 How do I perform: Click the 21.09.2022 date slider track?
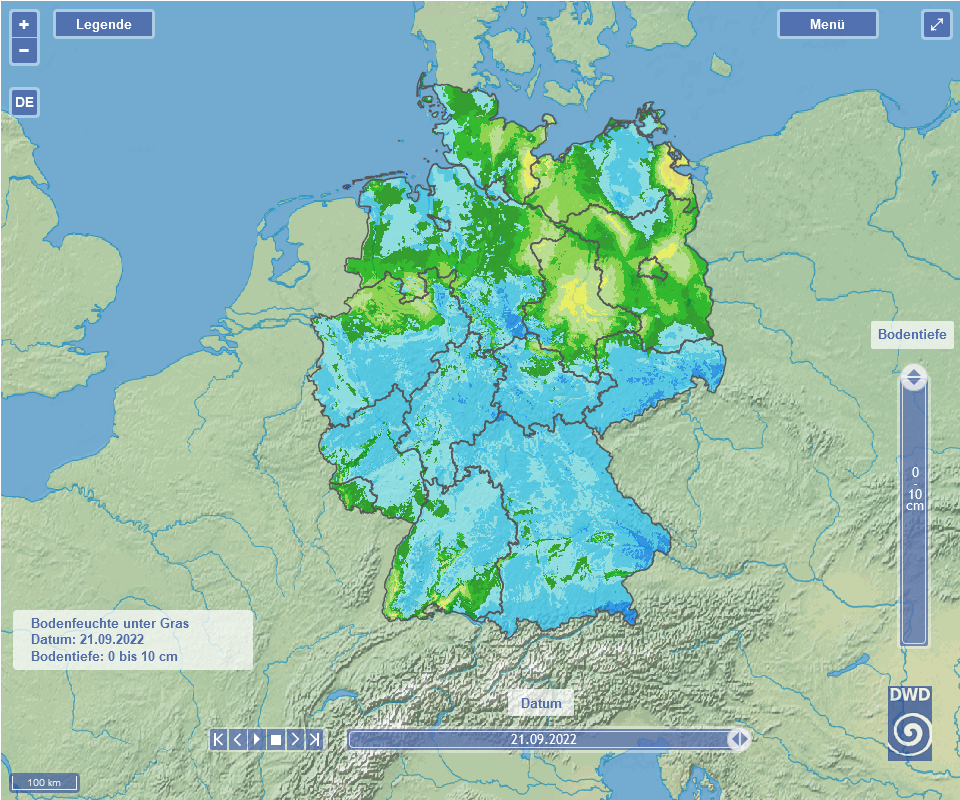click(543, 739)
